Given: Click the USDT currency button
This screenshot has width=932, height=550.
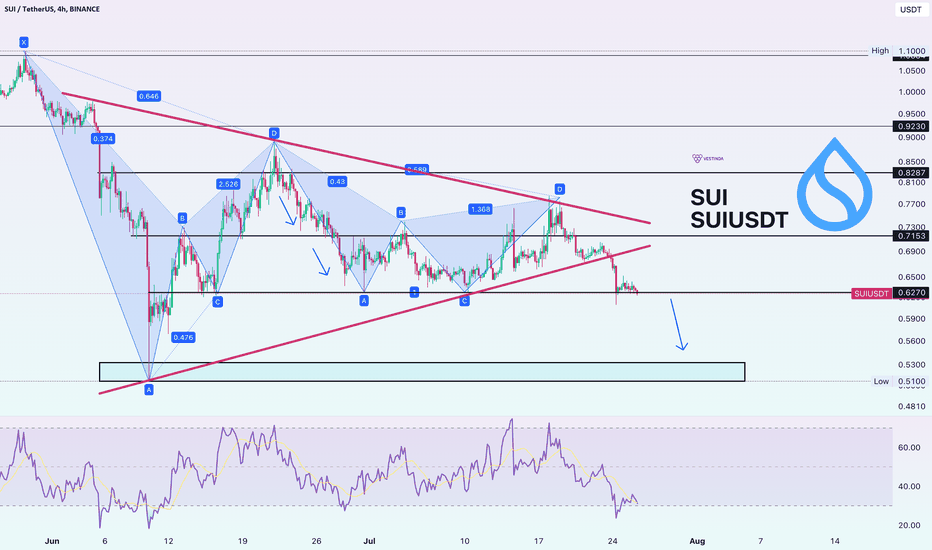Looking at the screenshot, I should [x=911, y=10].
